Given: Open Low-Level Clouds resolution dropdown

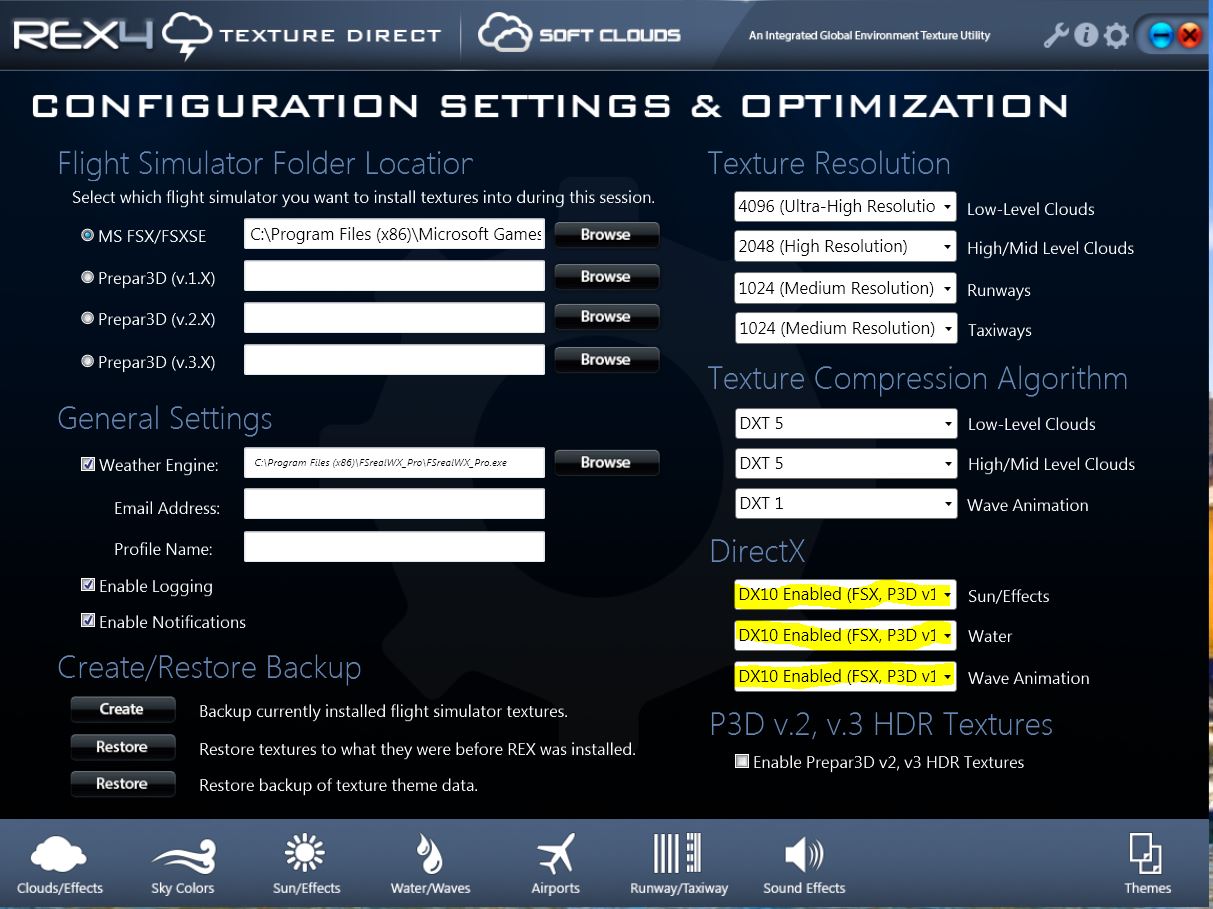Looking at the screenshot, I should tap(846, 207).
